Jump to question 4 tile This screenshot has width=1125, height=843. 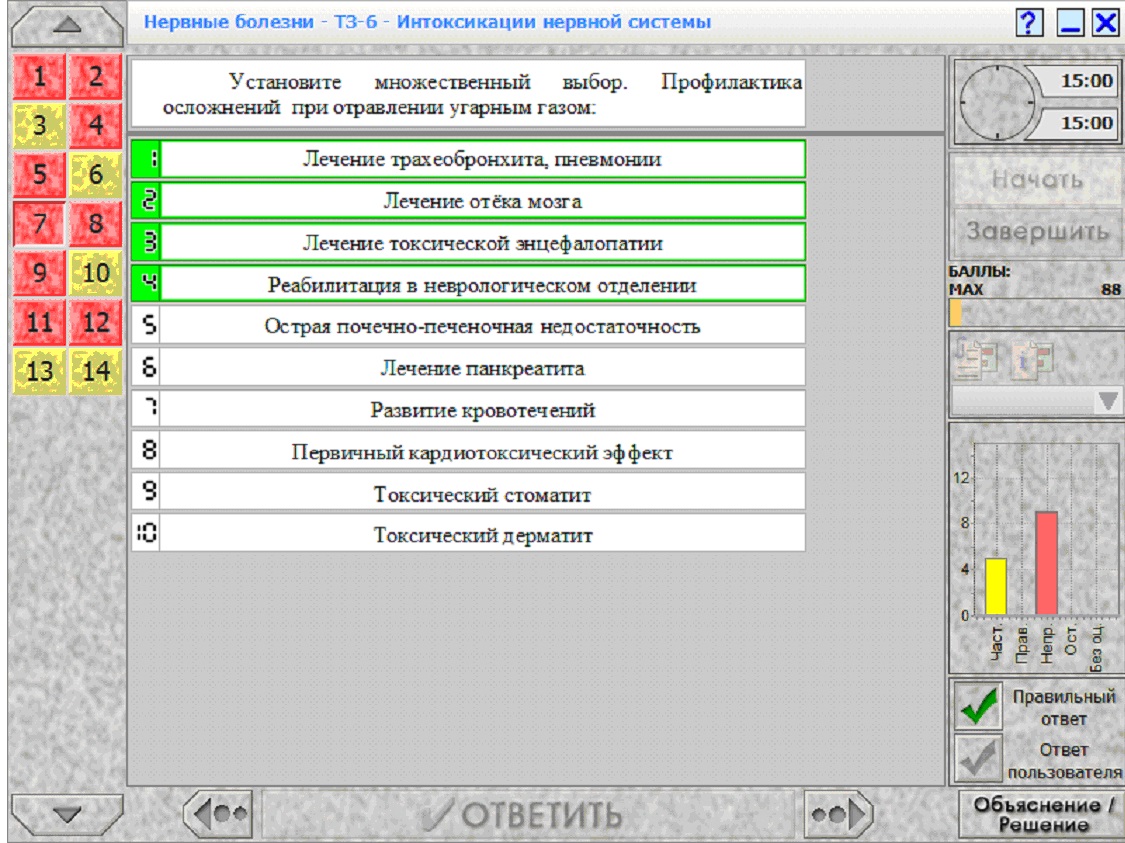click(x=95, y=126)
